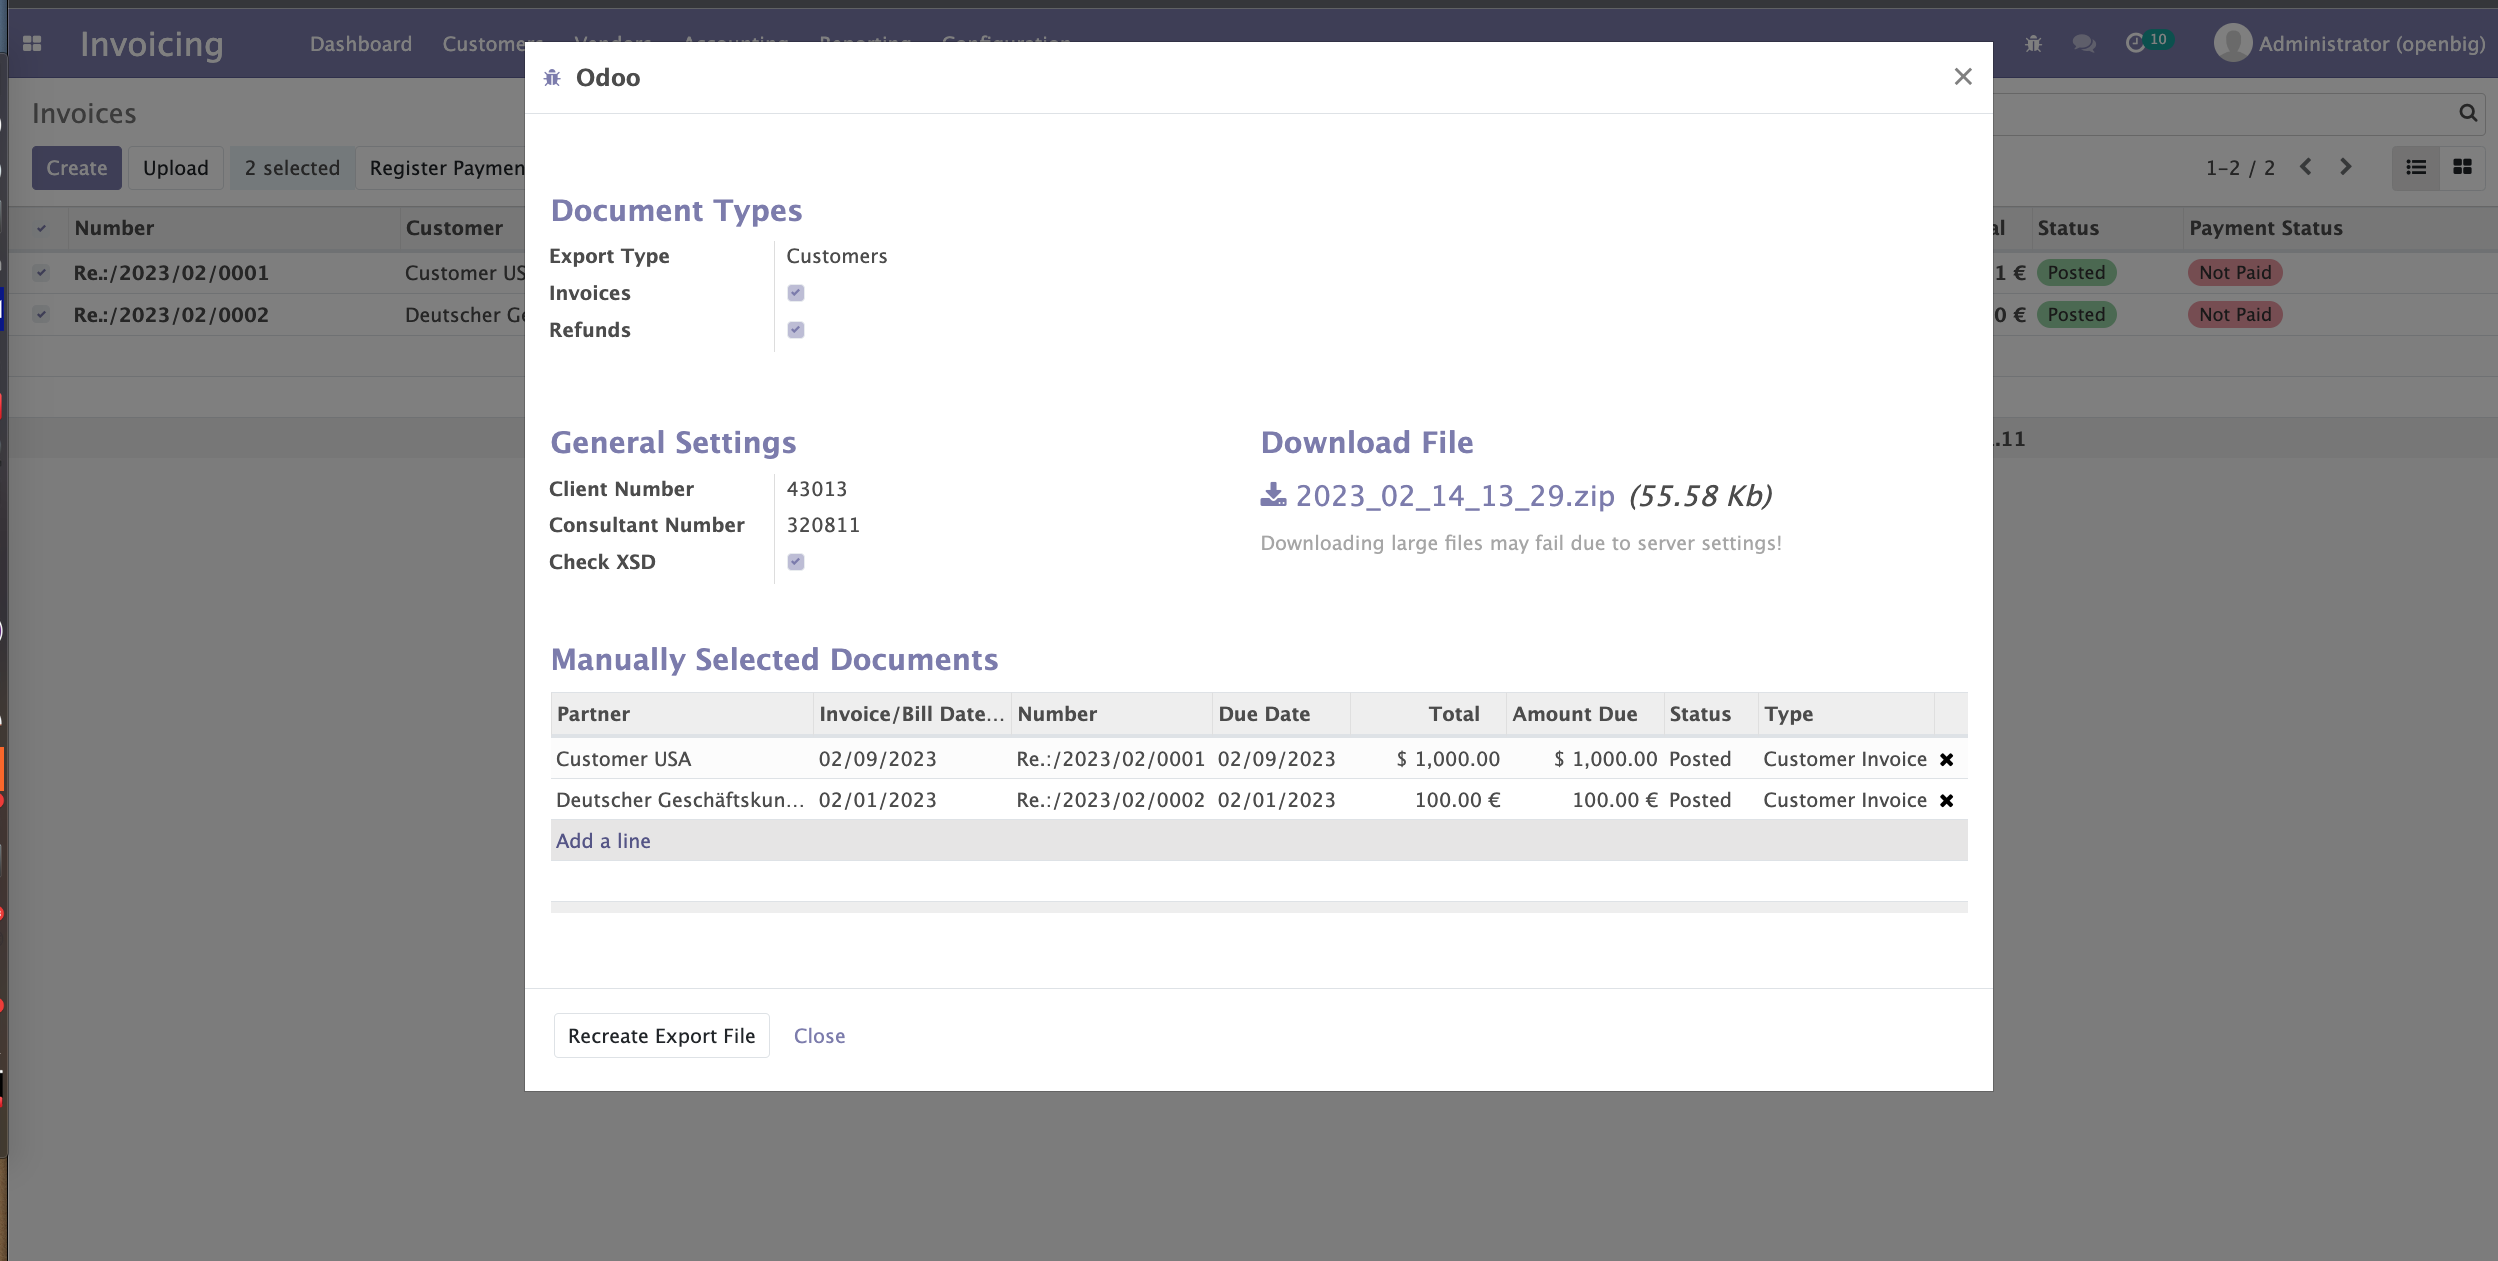
Task: Click next page navigation arrow
Action: click(2345, 166)
